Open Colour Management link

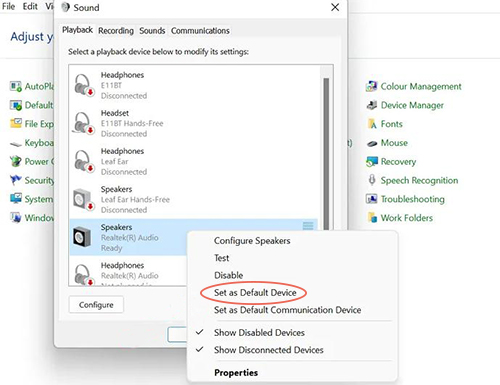click(x=421, y=86)
